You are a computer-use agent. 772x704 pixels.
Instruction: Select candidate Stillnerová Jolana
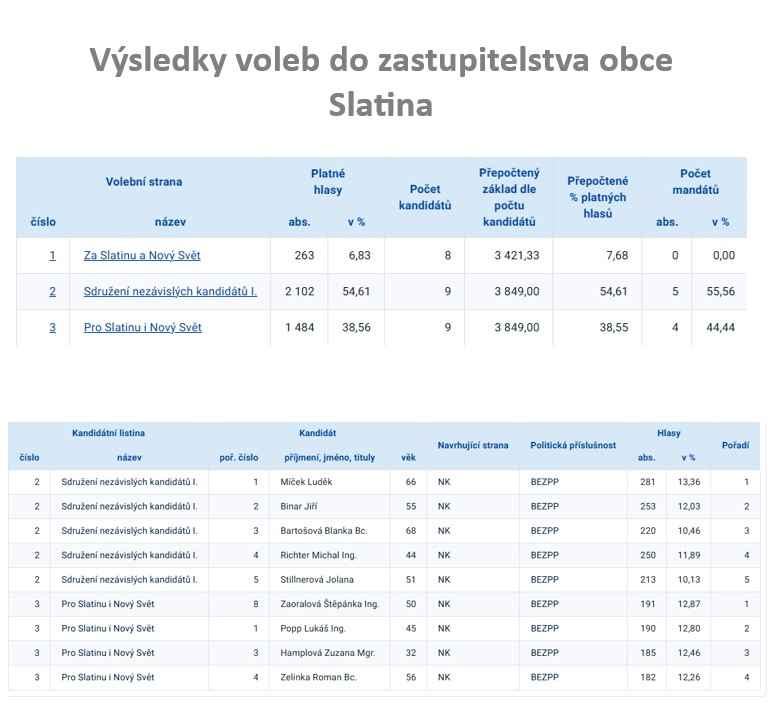(317, 579)
